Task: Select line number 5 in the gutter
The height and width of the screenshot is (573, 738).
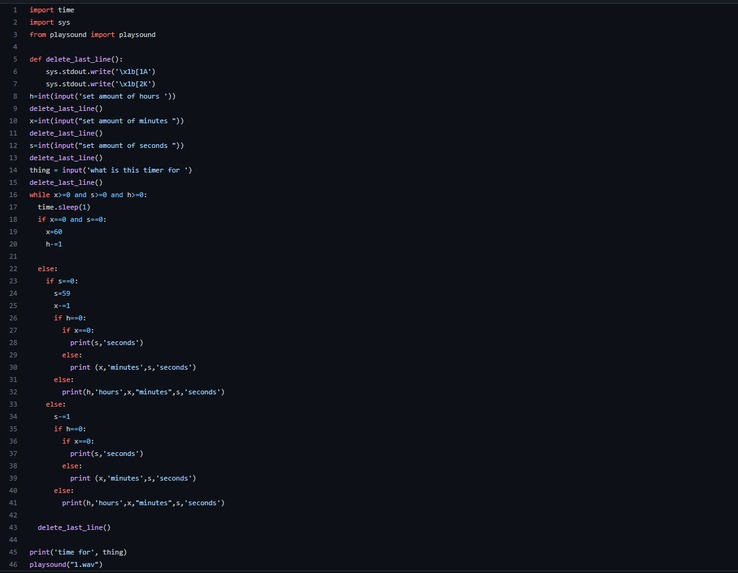Action: pos(15,59)
